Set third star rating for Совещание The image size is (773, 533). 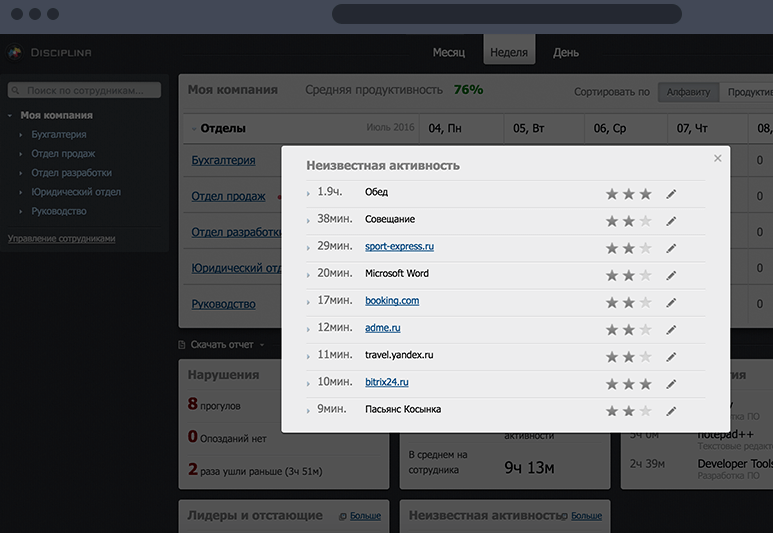[x=645, y=221]
